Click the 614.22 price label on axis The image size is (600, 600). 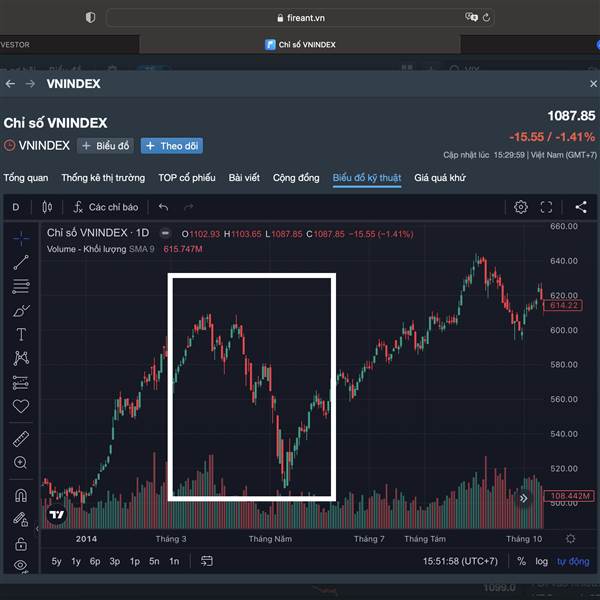coord(562,305)
